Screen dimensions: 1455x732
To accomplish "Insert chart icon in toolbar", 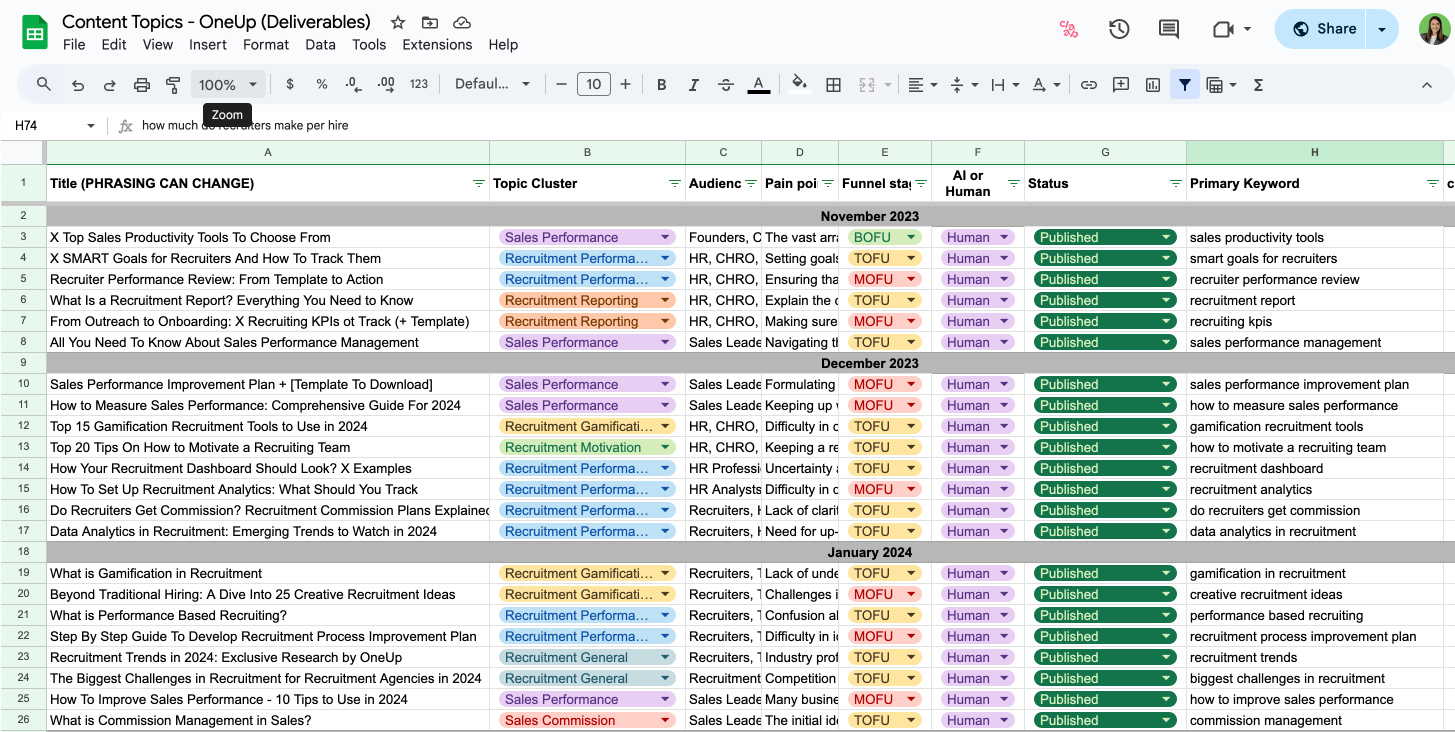I will point(1153,85).
